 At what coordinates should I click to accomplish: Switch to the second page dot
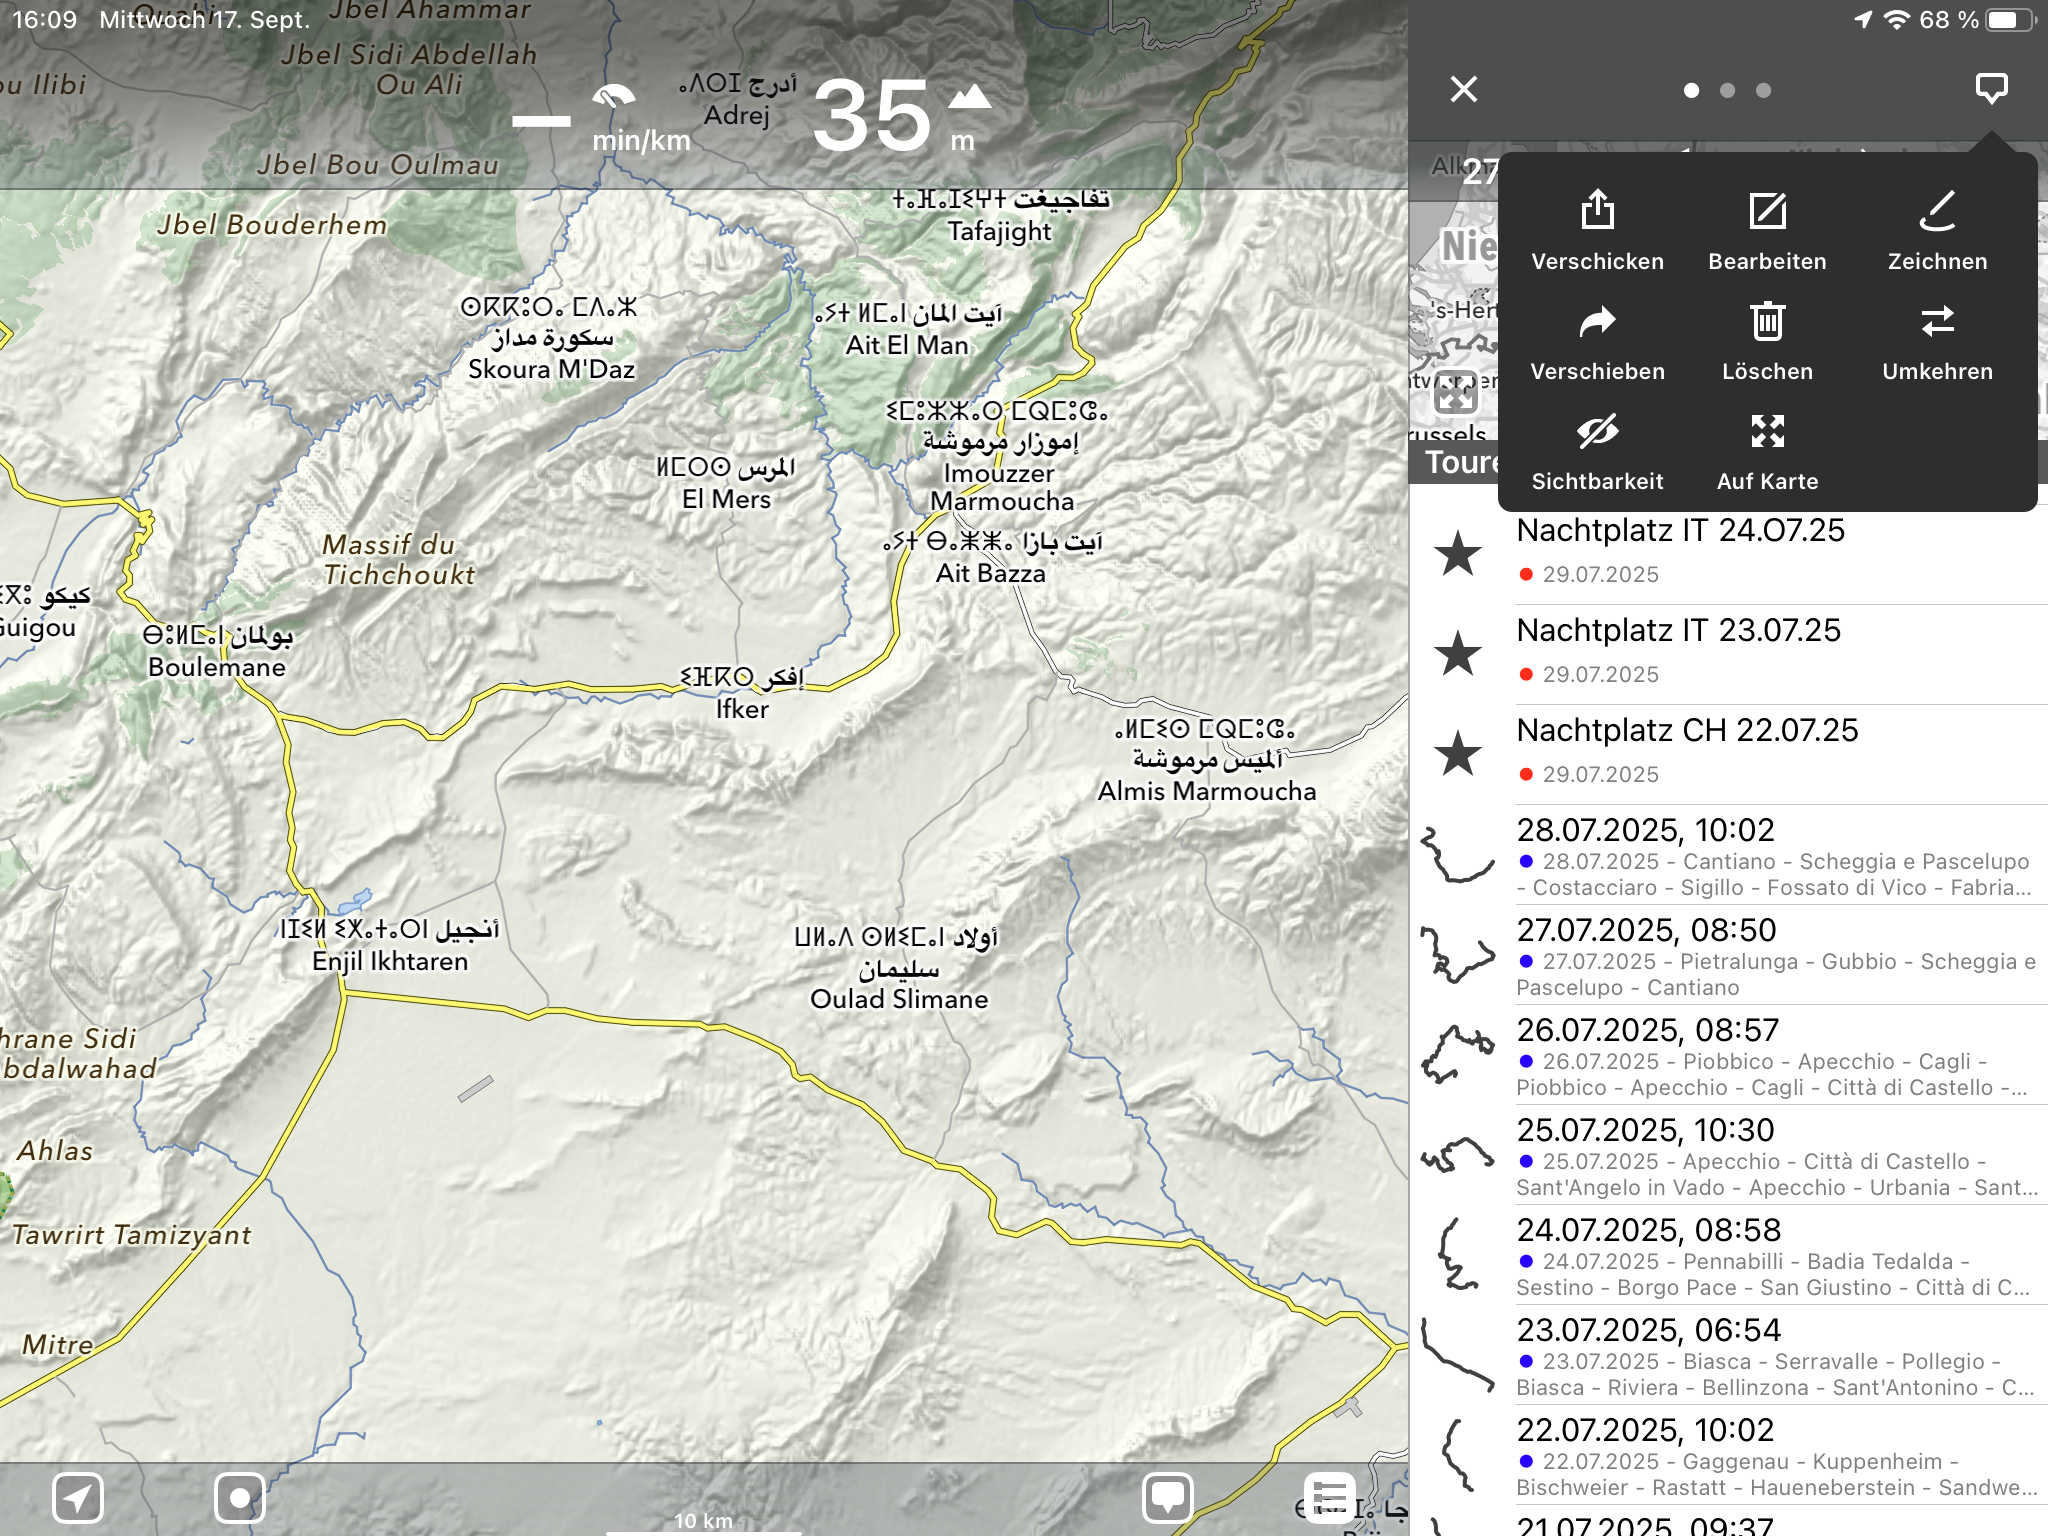(1727, 90)
